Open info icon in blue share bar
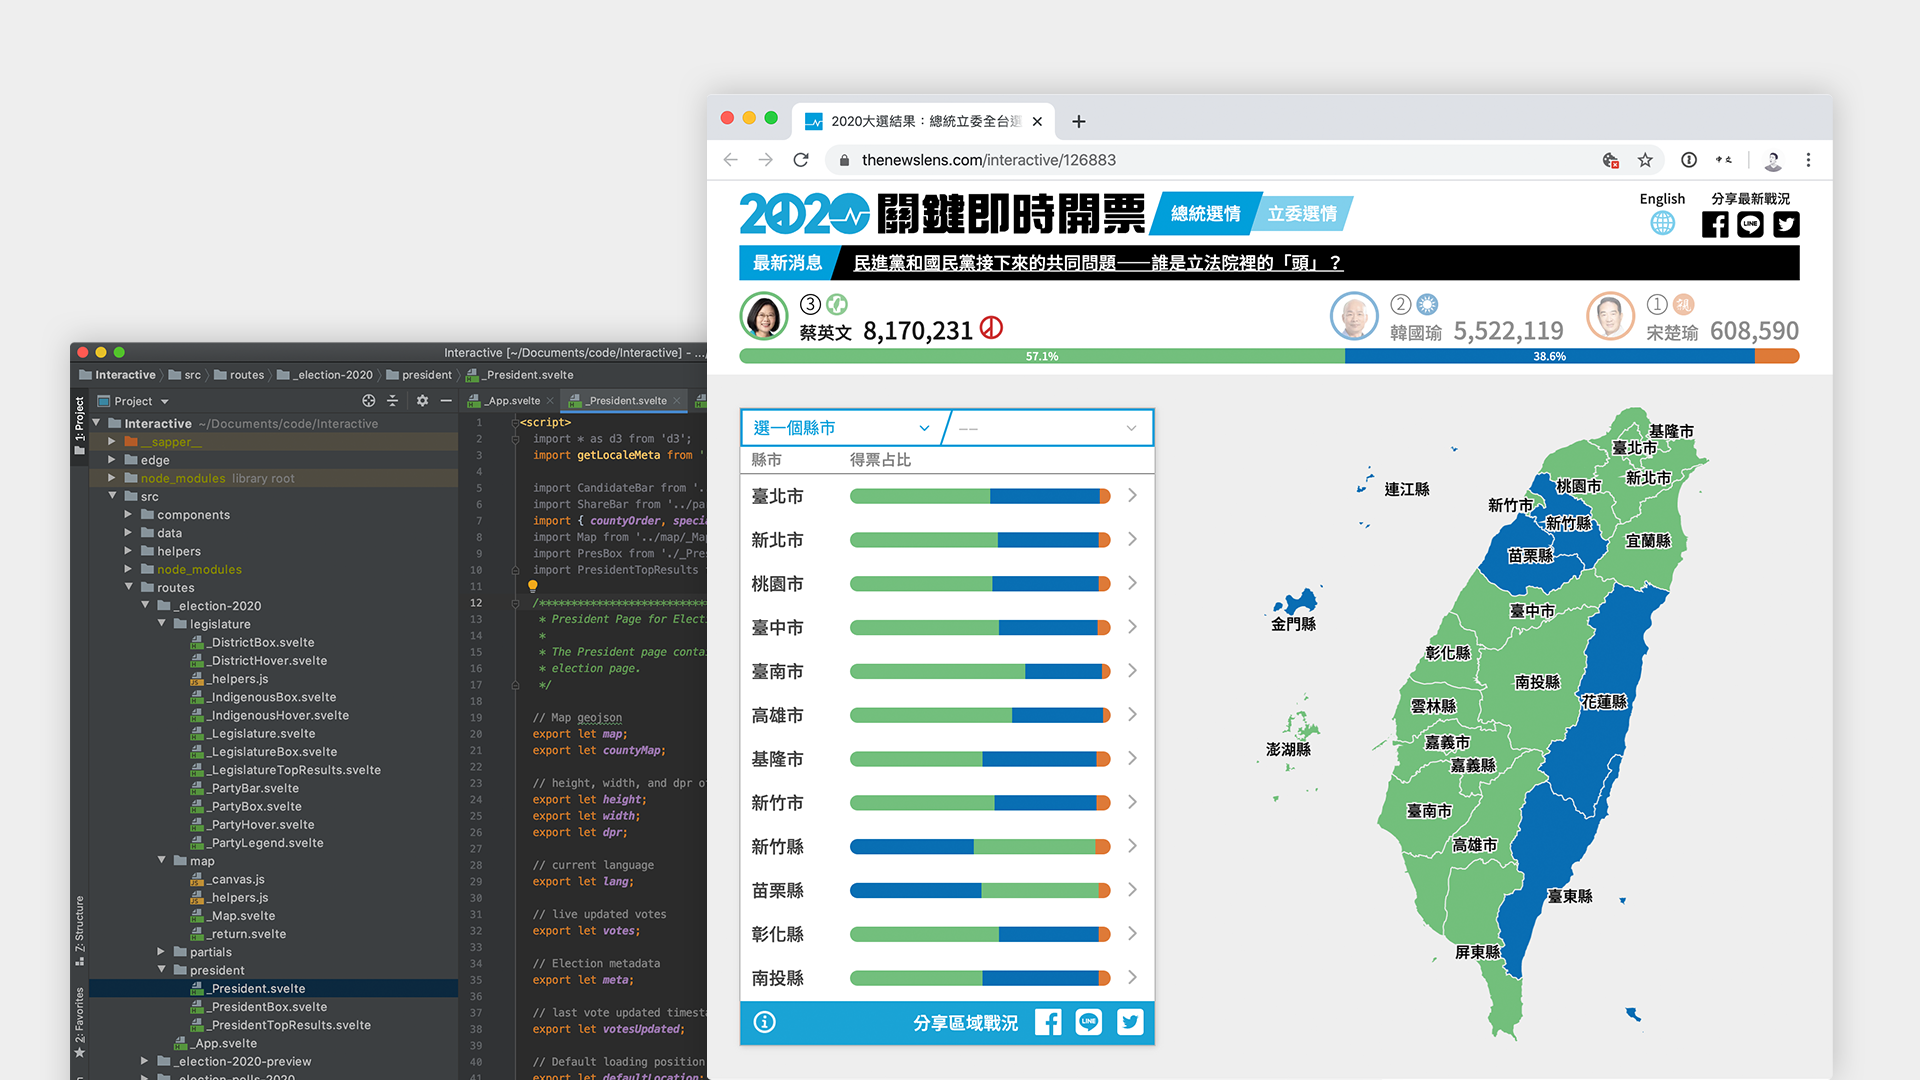1920x1080 pixels. click(x=765, y=1022)
